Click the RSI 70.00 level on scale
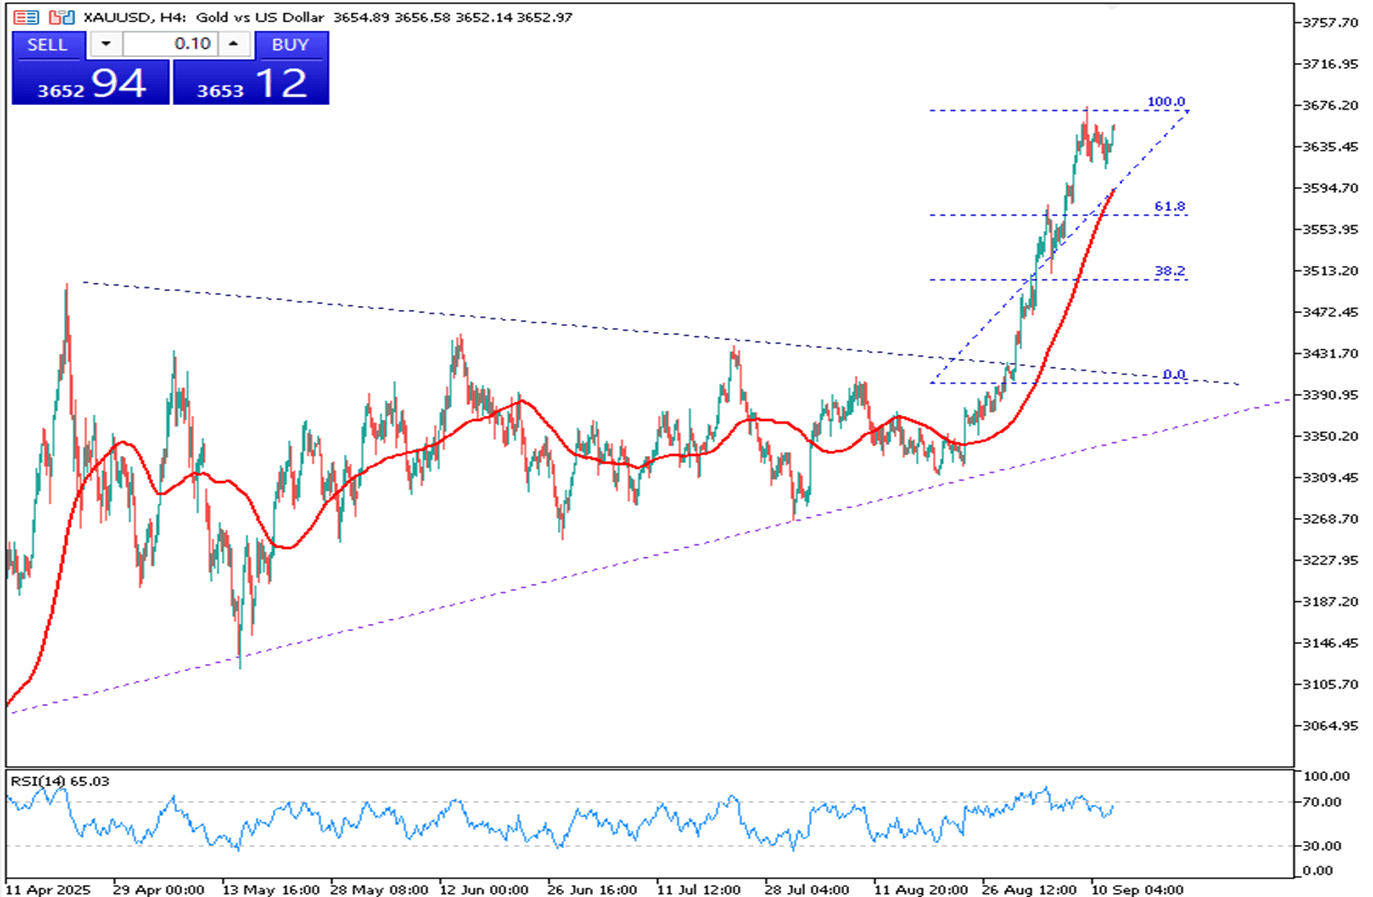Viewport: 1373px width, 897px height. (1322, 802)
